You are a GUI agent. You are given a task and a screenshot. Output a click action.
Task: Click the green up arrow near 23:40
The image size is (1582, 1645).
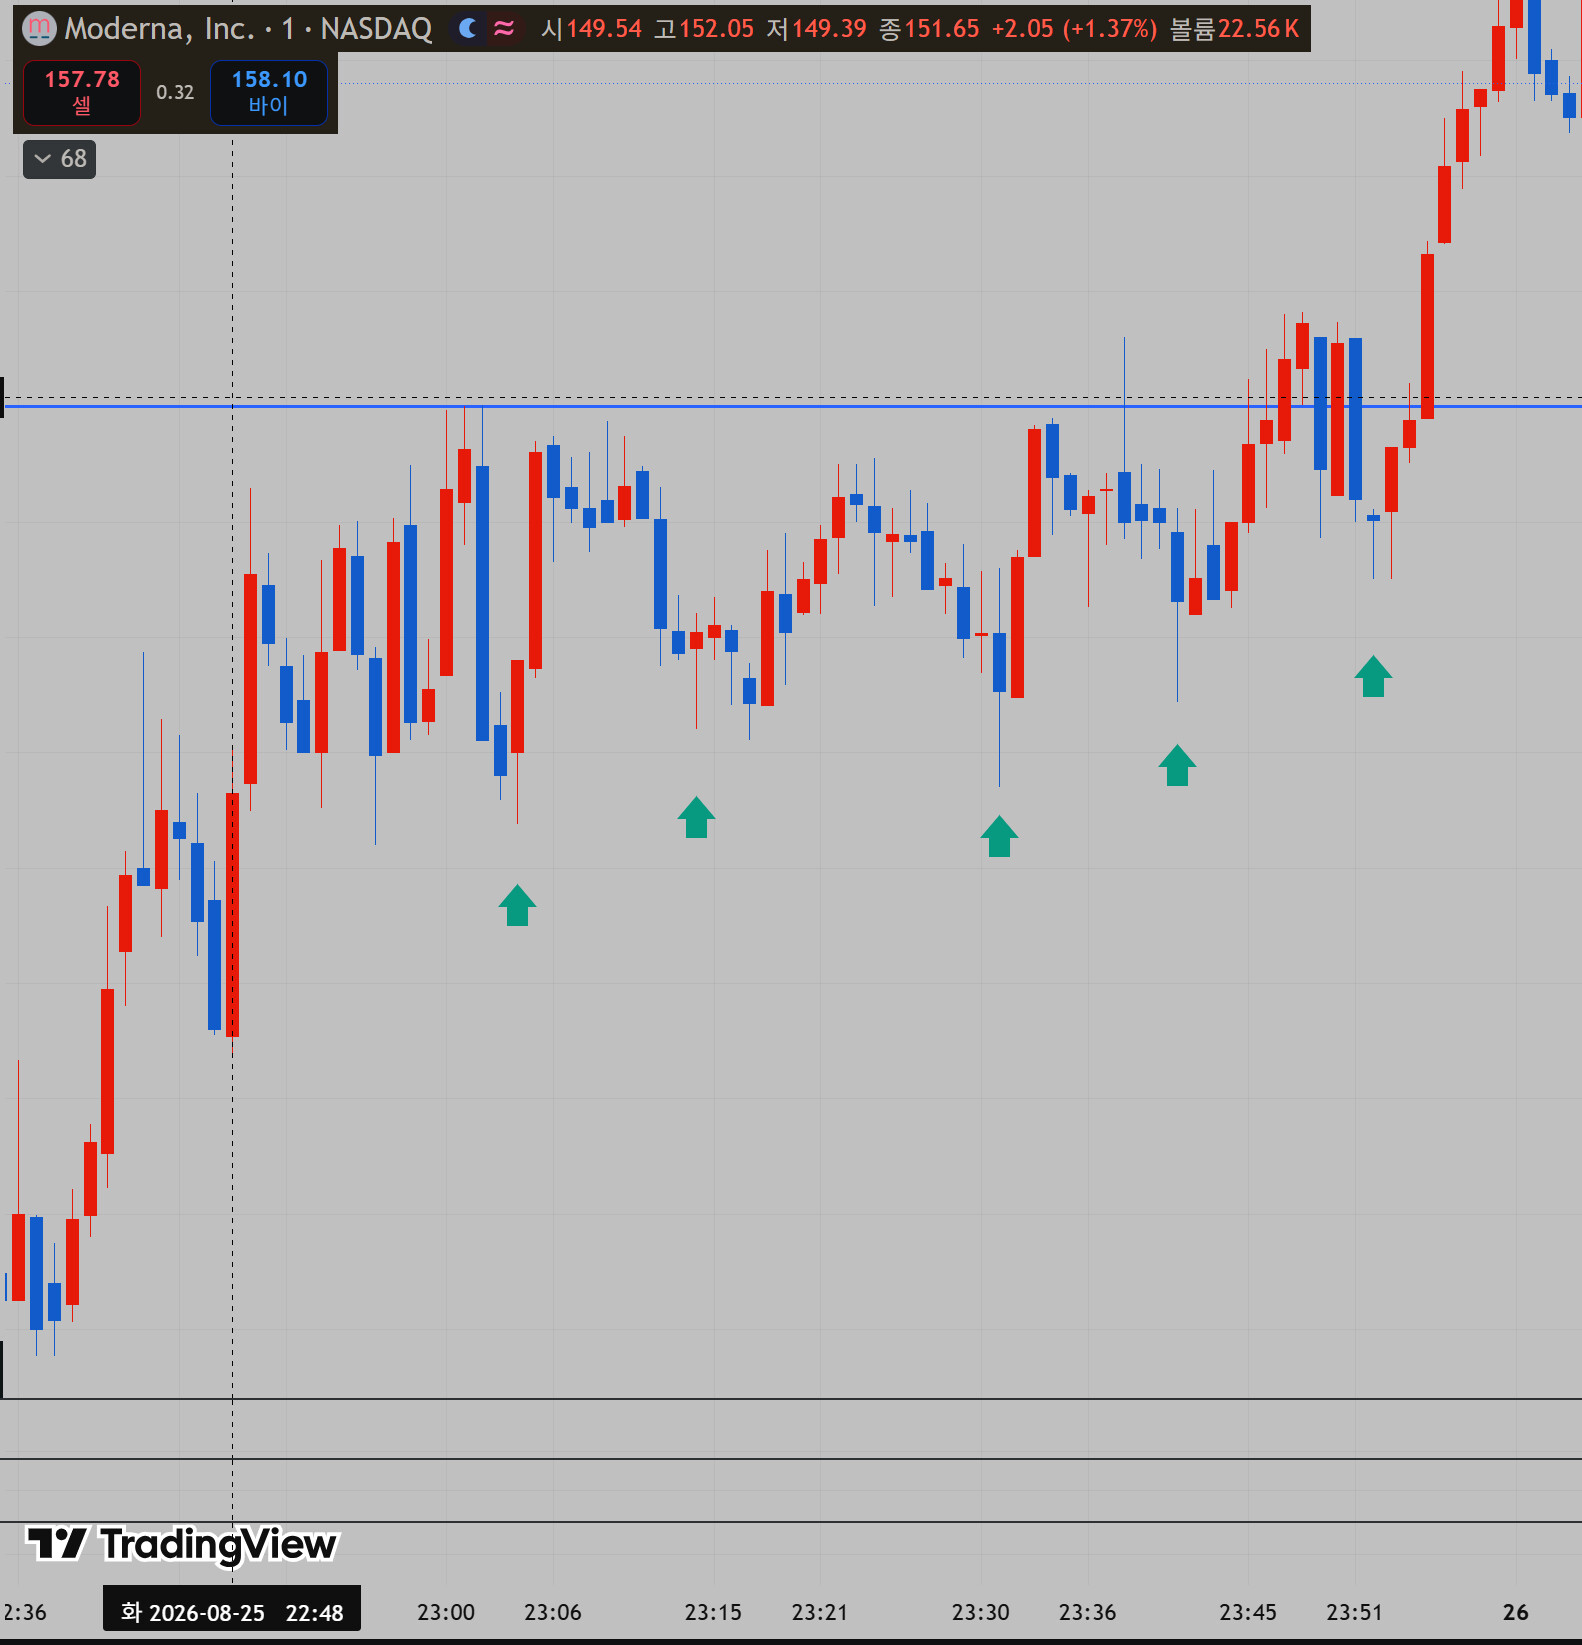[1177, 765]
